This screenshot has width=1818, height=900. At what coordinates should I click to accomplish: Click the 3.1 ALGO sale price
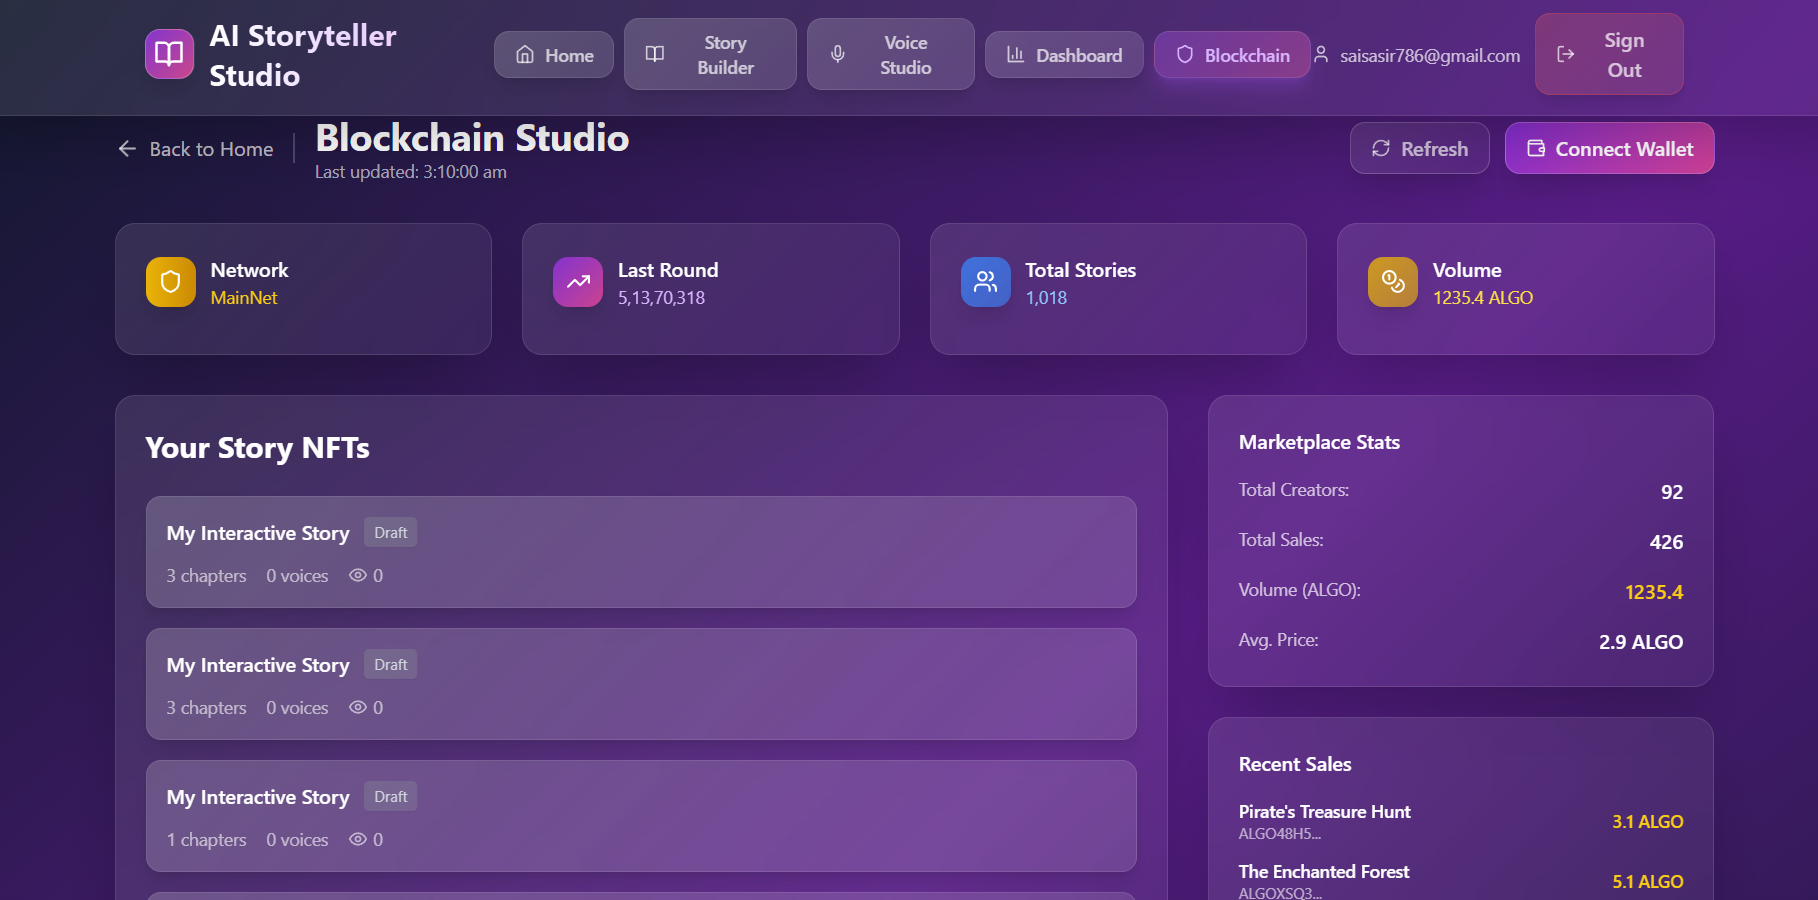coord(1648,822)
